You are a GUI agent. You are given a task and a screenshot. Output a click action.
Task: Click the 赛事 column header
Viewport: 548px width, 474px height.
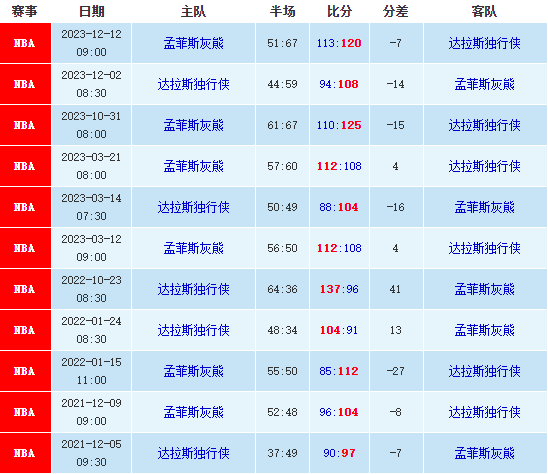pyautogui.click(x=24, y=12)
